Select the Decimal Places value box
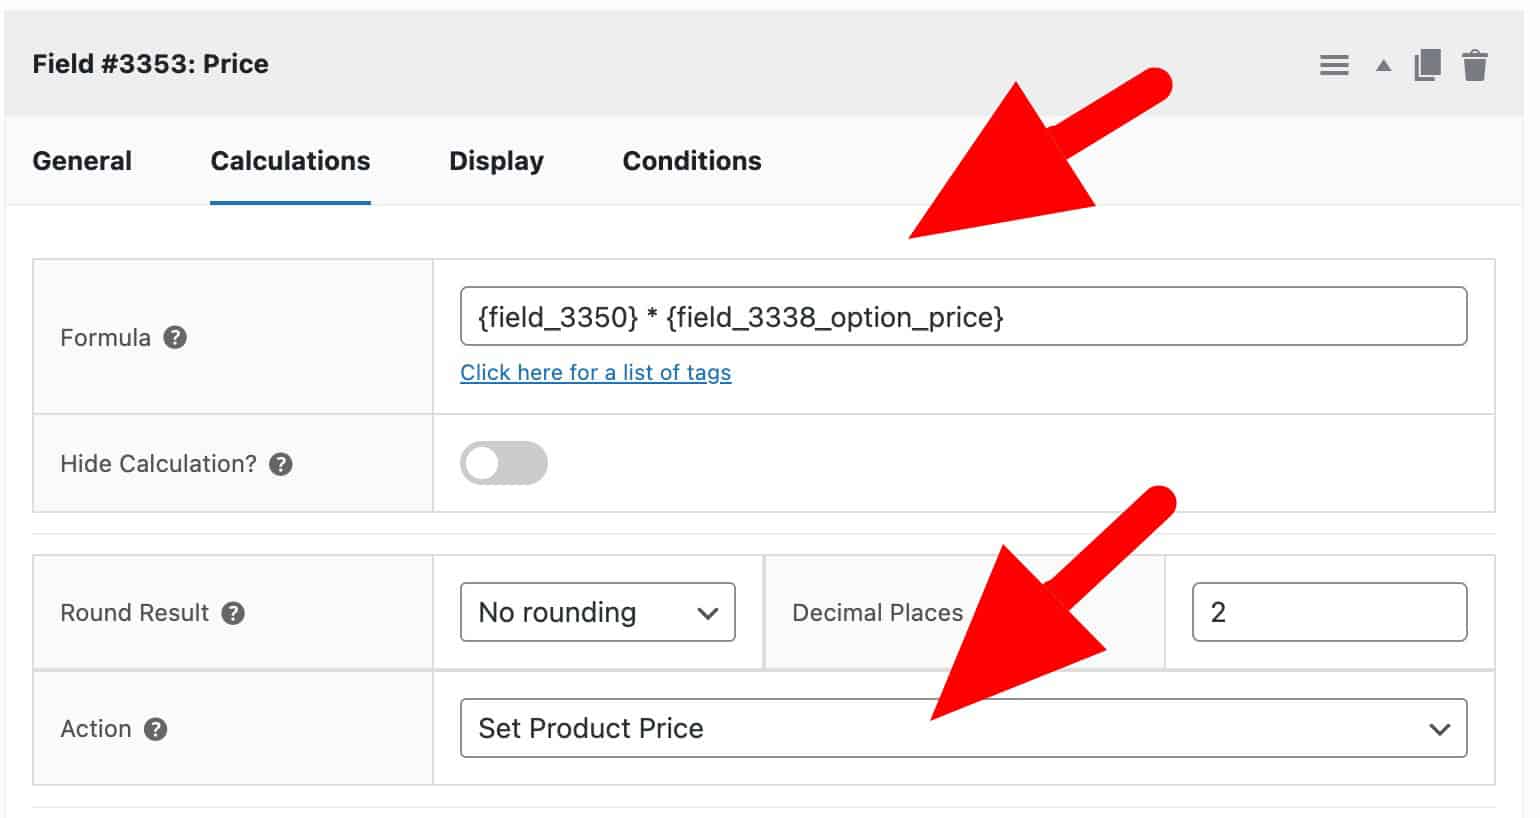Image resolution: width=1540 pixels, height=818 pixels. 1329,612
